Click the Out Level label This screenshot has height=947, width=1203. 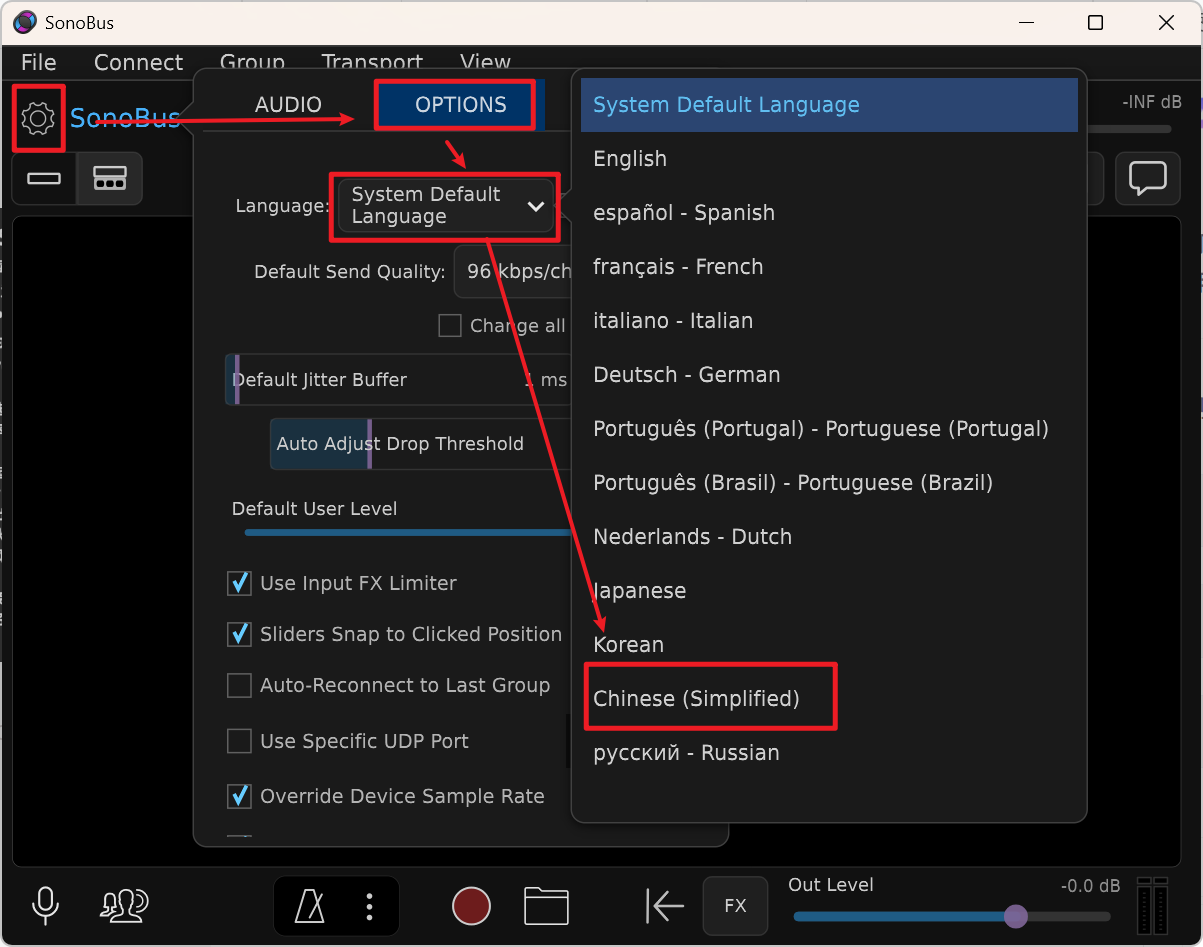[x=831, y=885]
